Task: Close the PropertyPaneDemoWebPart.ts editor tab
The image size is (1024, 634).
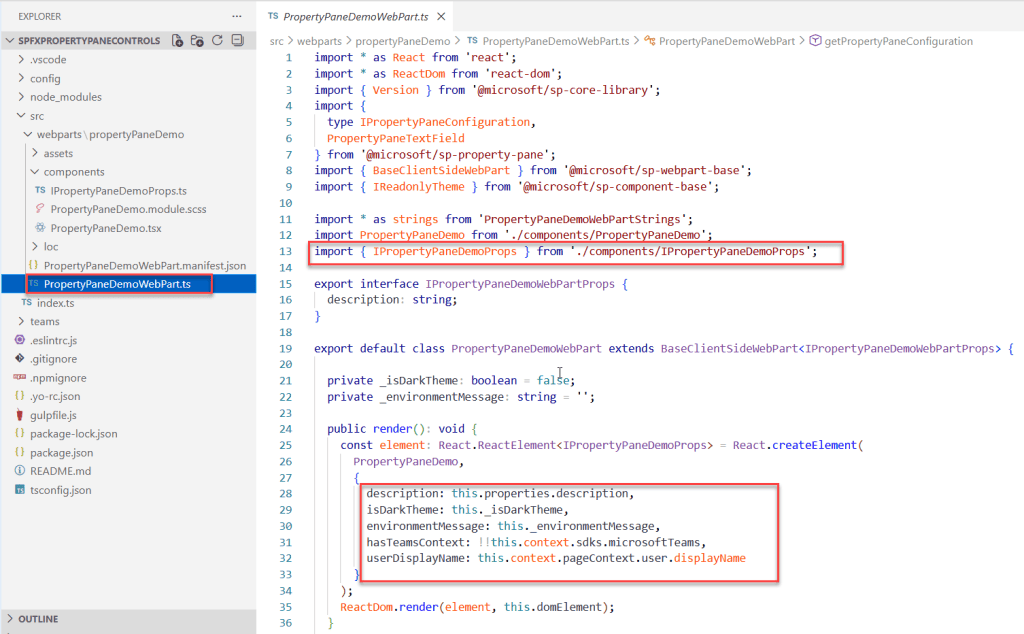Action: [441, 16]
